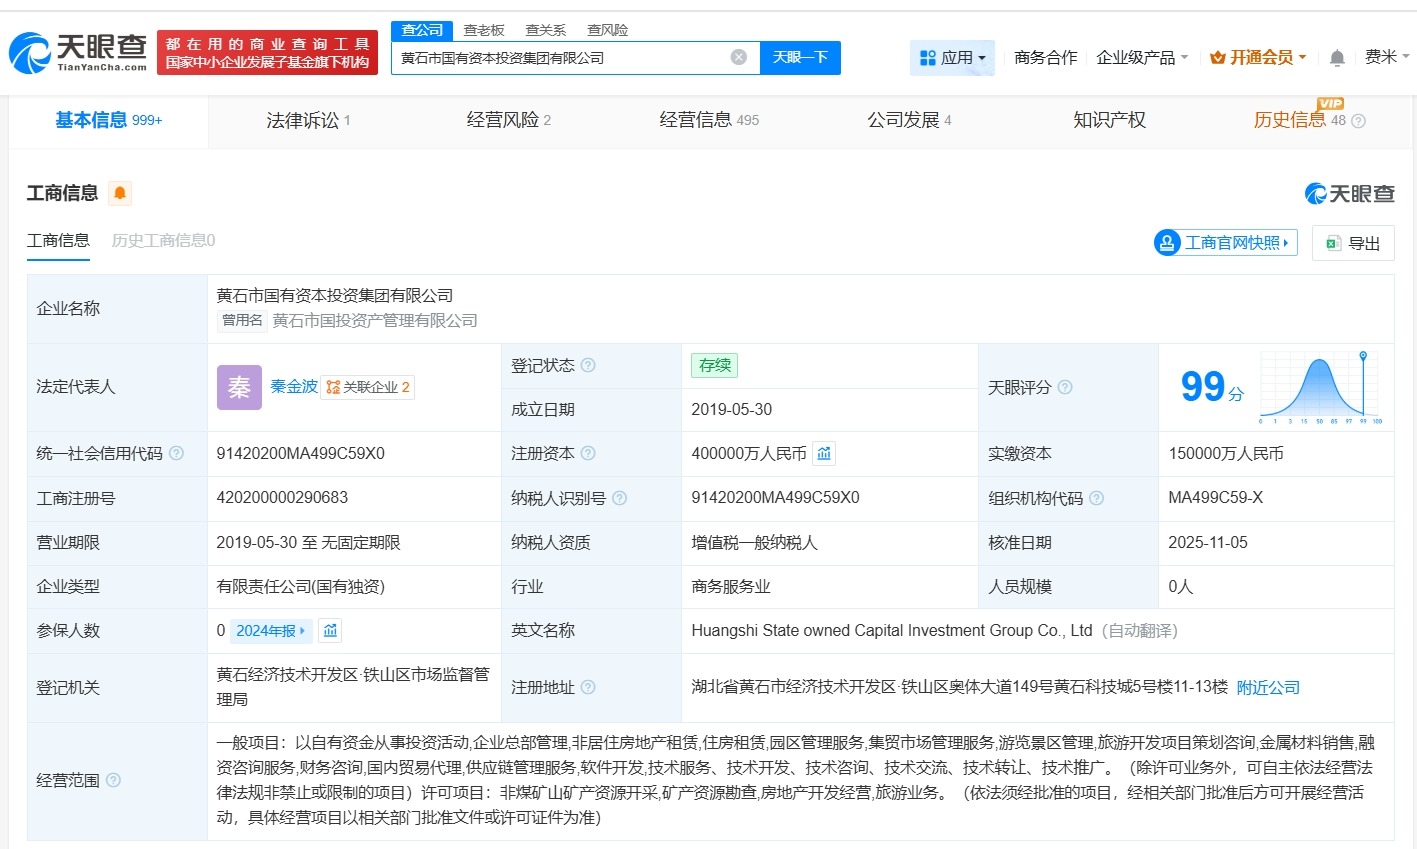Clear the search box with X icon
This screenshot has width=1417, height=849.
[x=739, y=57]
